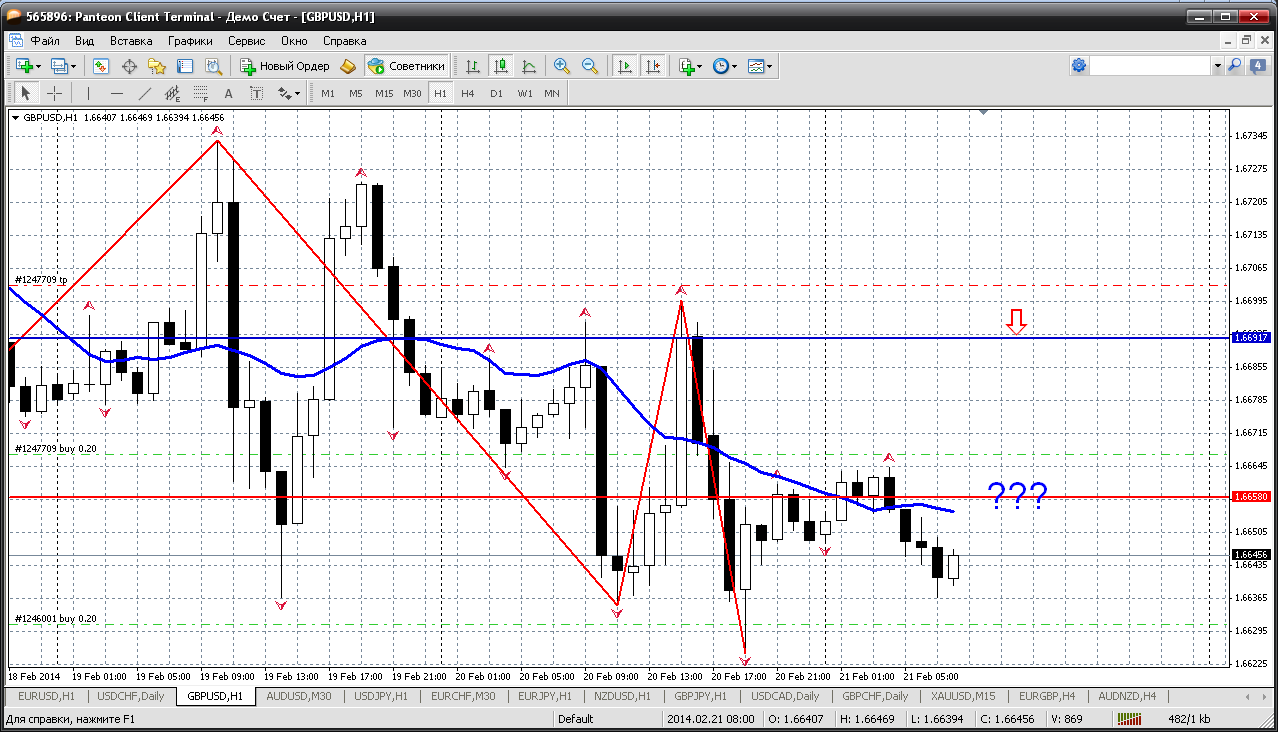Click the order label #1246001 buy 0.20
The width and height of the screenshot is (1278, 732).
(x=56, y=619)
